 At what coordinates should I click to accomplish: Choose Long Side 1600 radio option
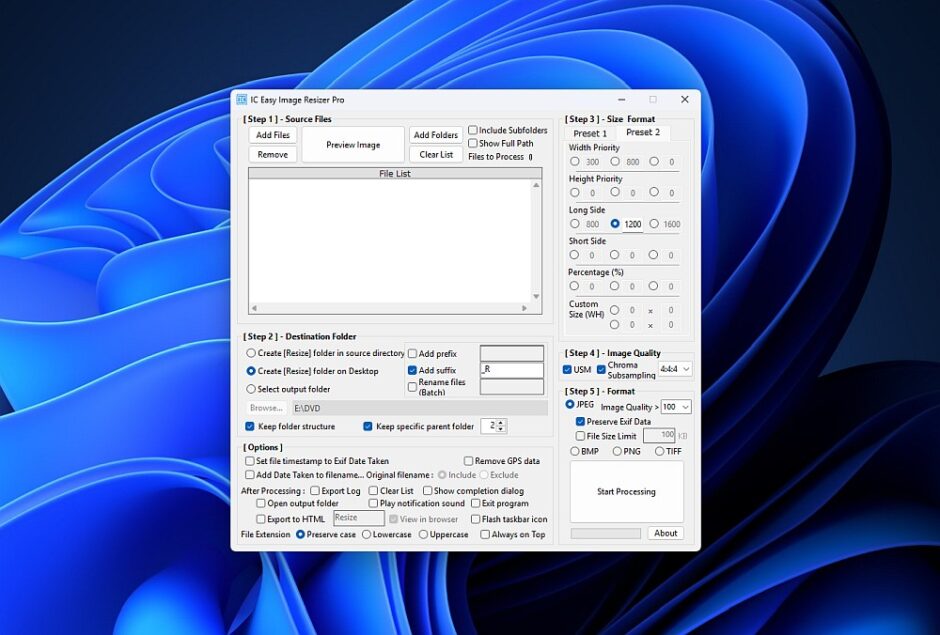(x=655, y=224)
